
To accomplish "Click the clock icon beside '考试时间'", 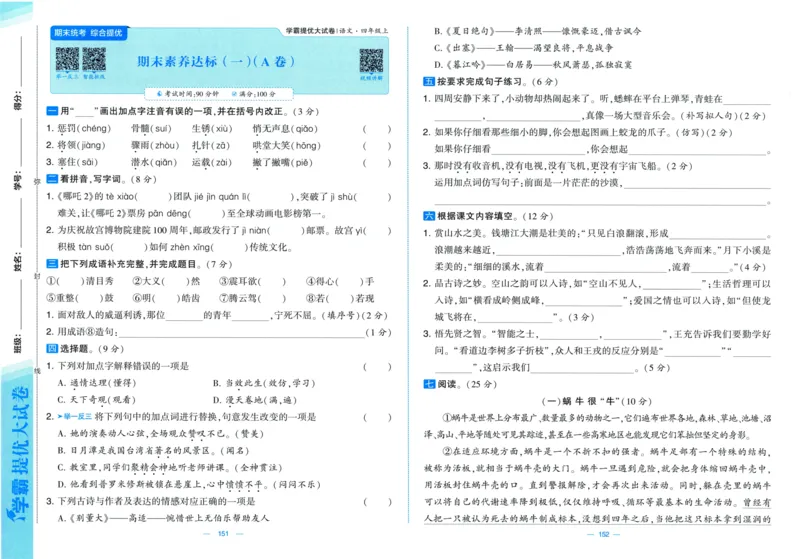I will (159, 94).
